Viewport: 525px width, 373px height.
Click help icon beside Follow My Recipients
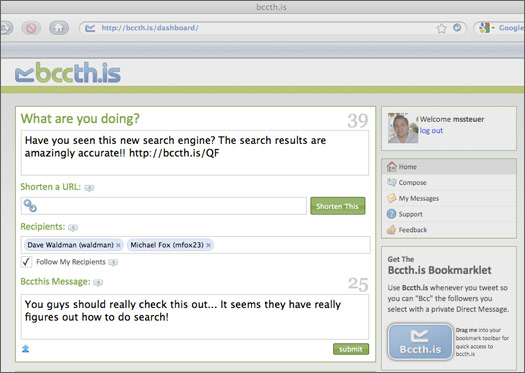(x=113, y=263)
